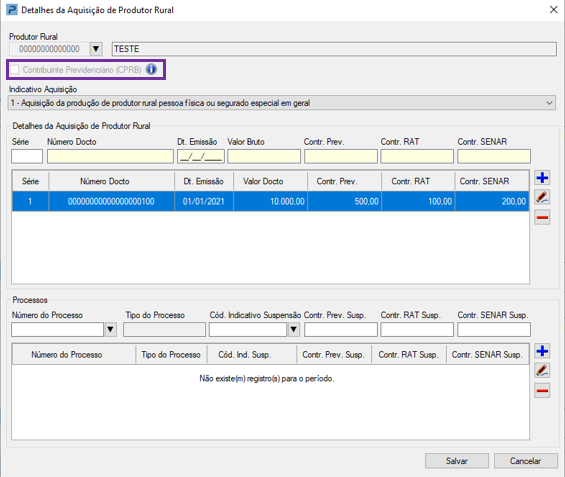Edit process using pencil icon in Processos
This screenshot has height=477, width=565.
tap(542, 370)
